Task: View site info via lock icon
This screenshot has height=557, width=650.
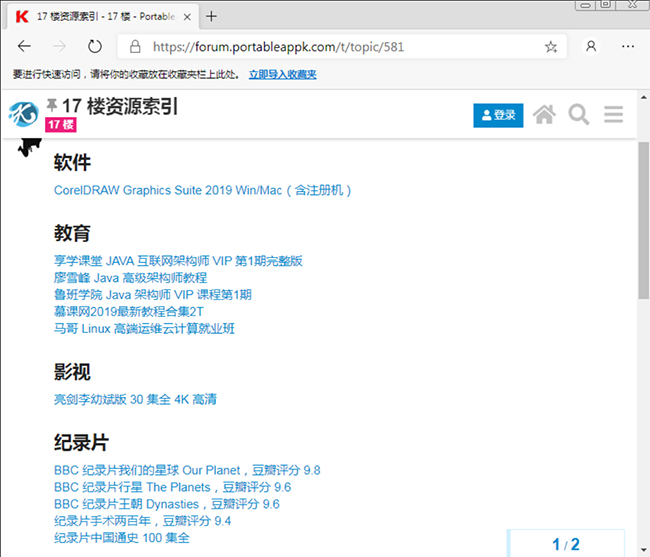Action: [135, 46]
